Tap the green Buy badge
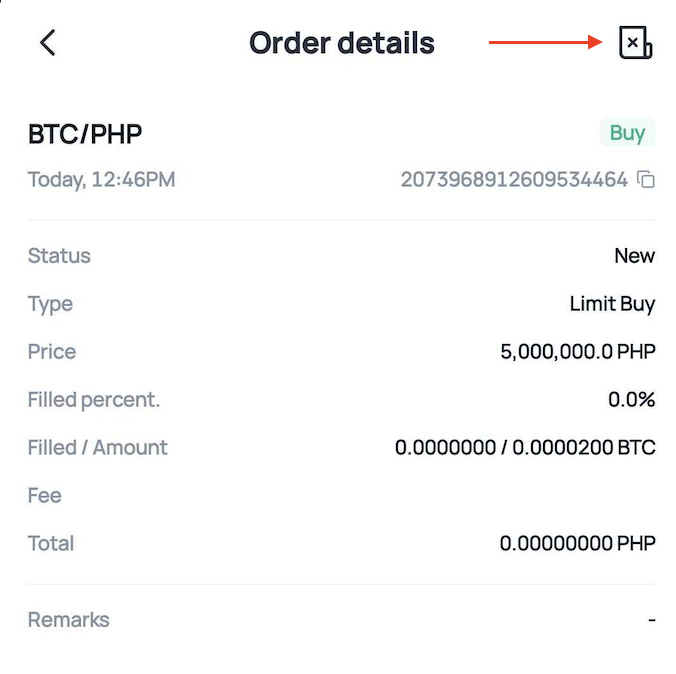Image resolution: width=676 pixels, height=674 pixels. 627,133
